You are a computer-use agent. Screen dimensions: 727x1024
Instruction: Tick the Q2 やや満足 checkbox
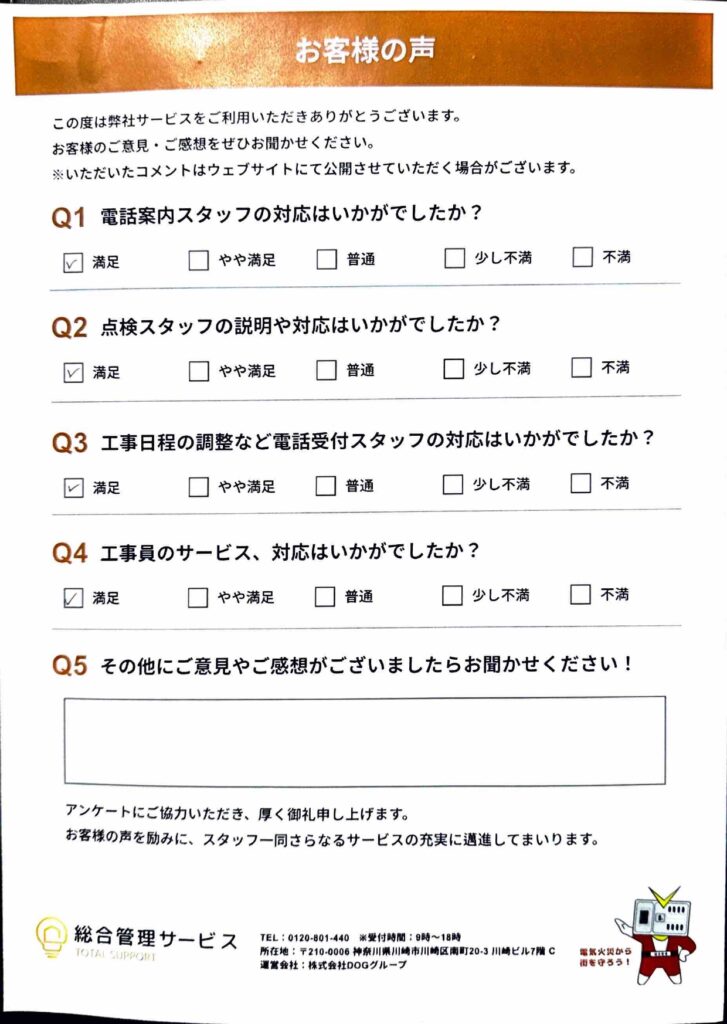click(199, 371)
